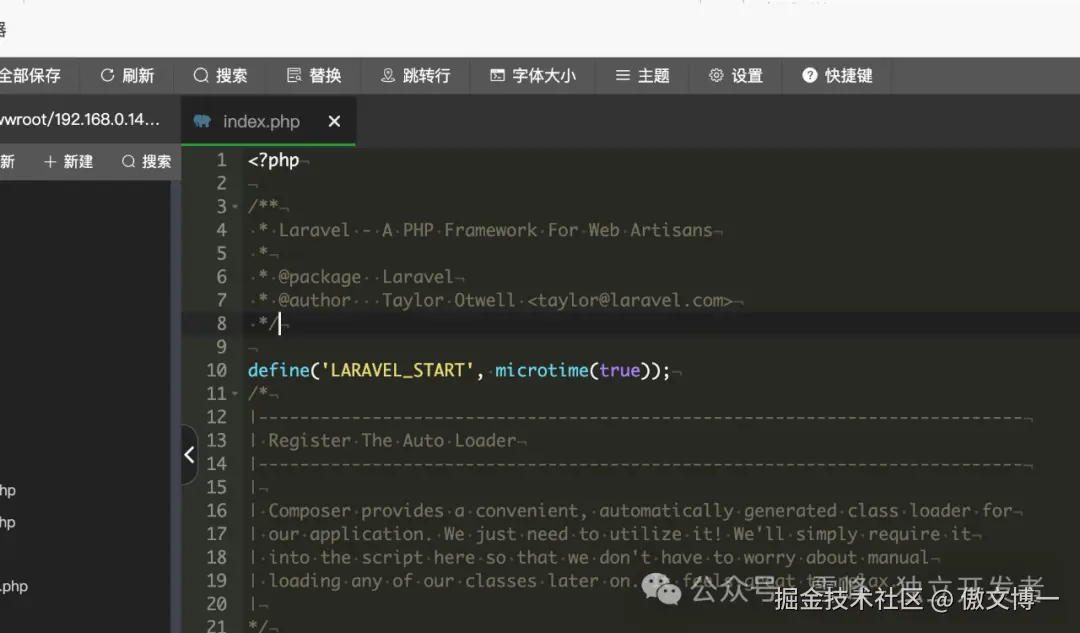The height and width of the screenshot is (633, 1080).
Task: Click the PHP elephant icon on tab
Action: tap(202, 121)
